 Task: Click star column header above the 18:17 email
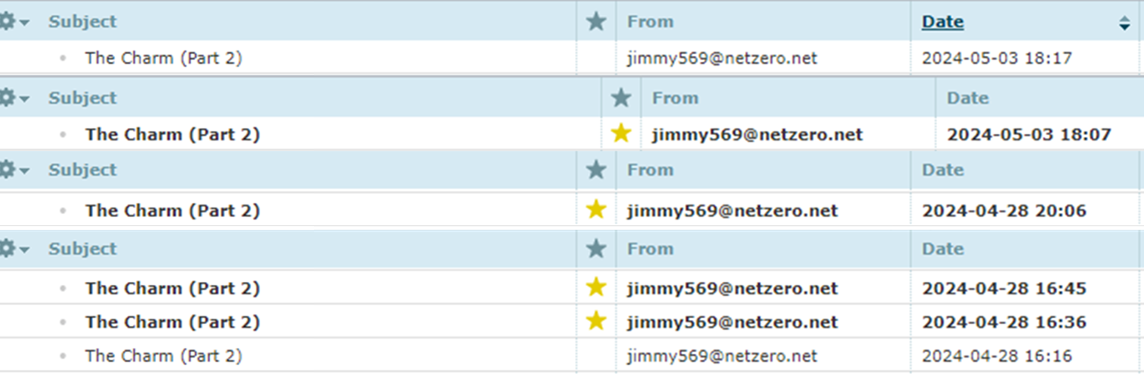[x=596, y=21]
